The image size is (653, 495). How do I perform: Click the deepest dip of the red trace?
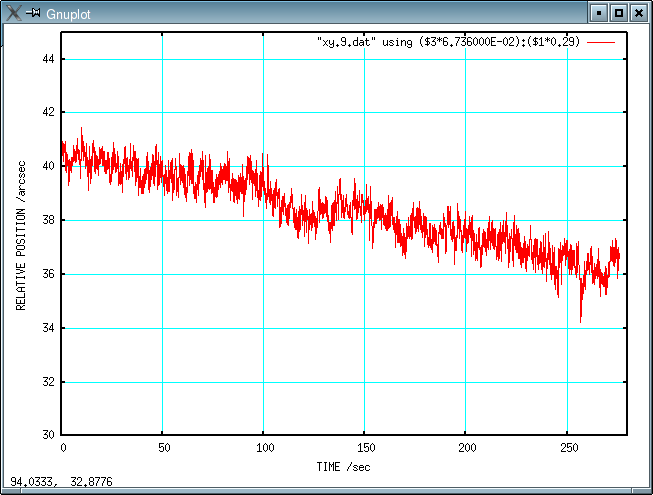pos(581,321)
